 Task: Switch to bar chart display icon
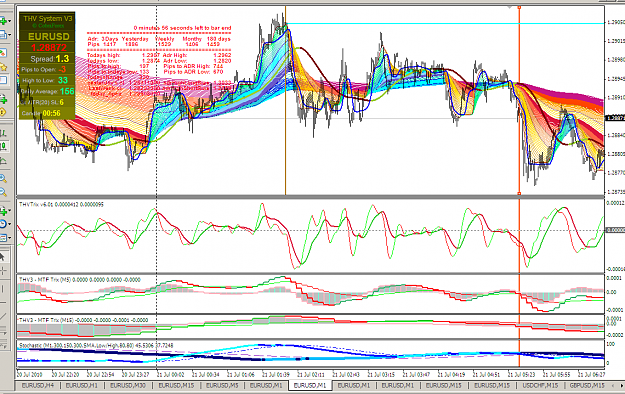(x=3, y=133)
